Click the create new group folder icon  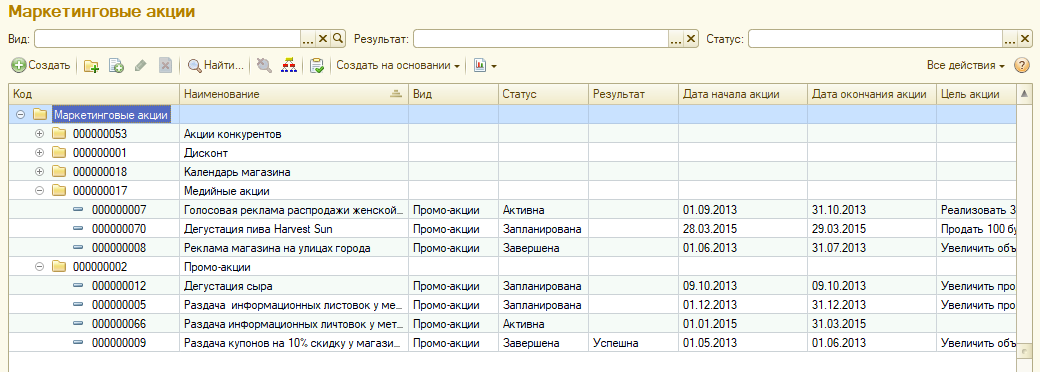91,66
